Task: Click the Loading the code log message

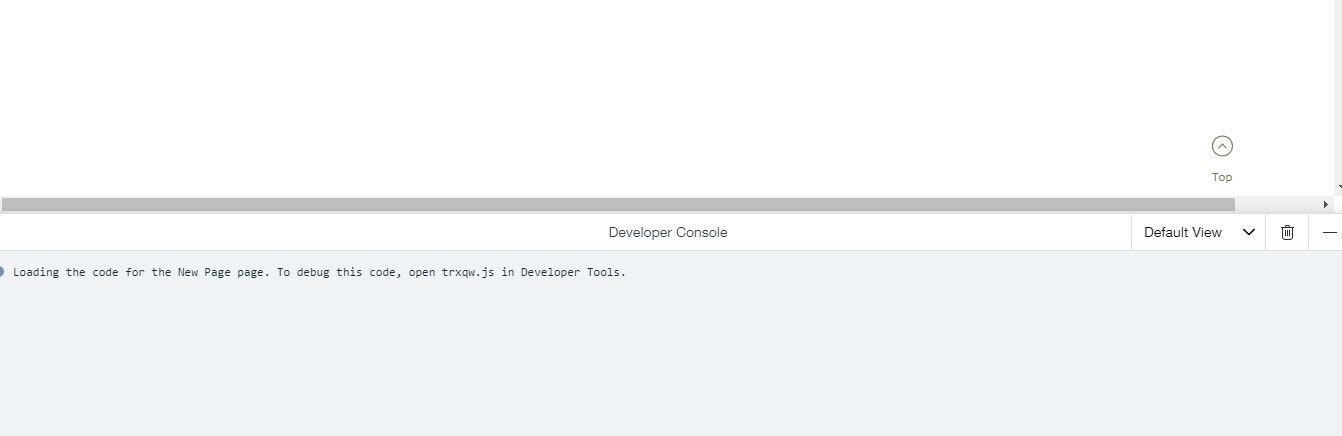Action: pos(320,272)
